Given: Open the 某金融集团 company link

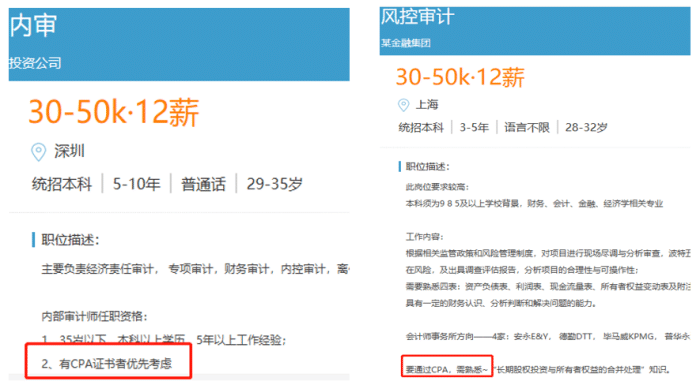Looking at the screenshot, I should 405,43.
